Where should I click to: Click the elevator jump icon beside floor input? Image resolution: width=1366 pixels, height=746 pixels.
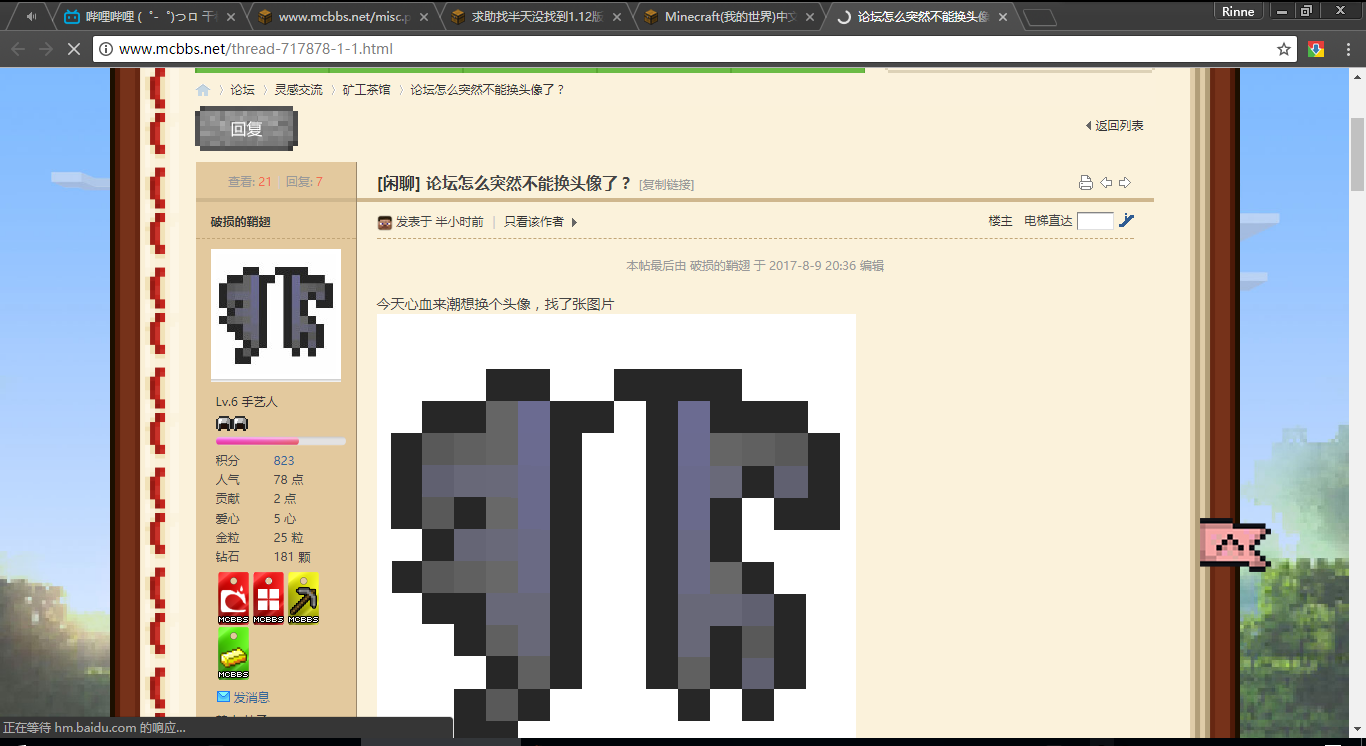(x=1127, y=221)
